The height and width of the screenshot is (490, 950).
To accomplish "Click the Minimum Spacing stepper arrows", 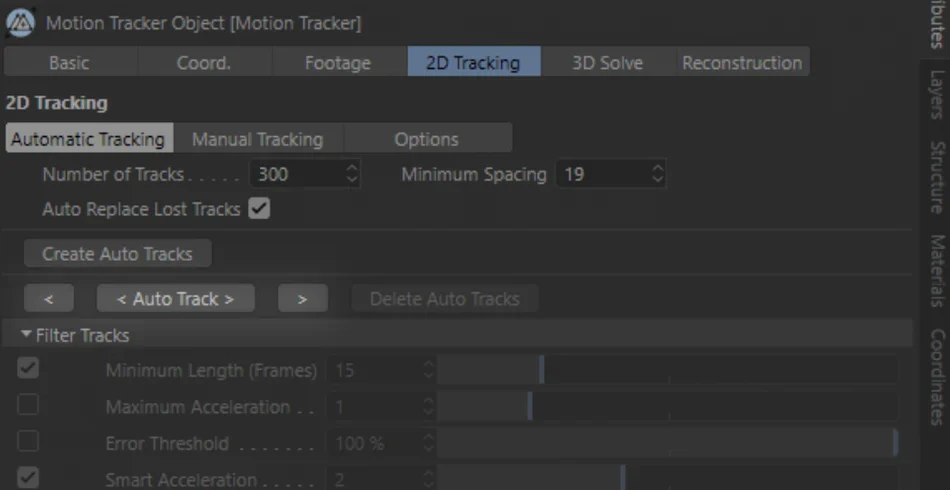I will click(658, 174).
